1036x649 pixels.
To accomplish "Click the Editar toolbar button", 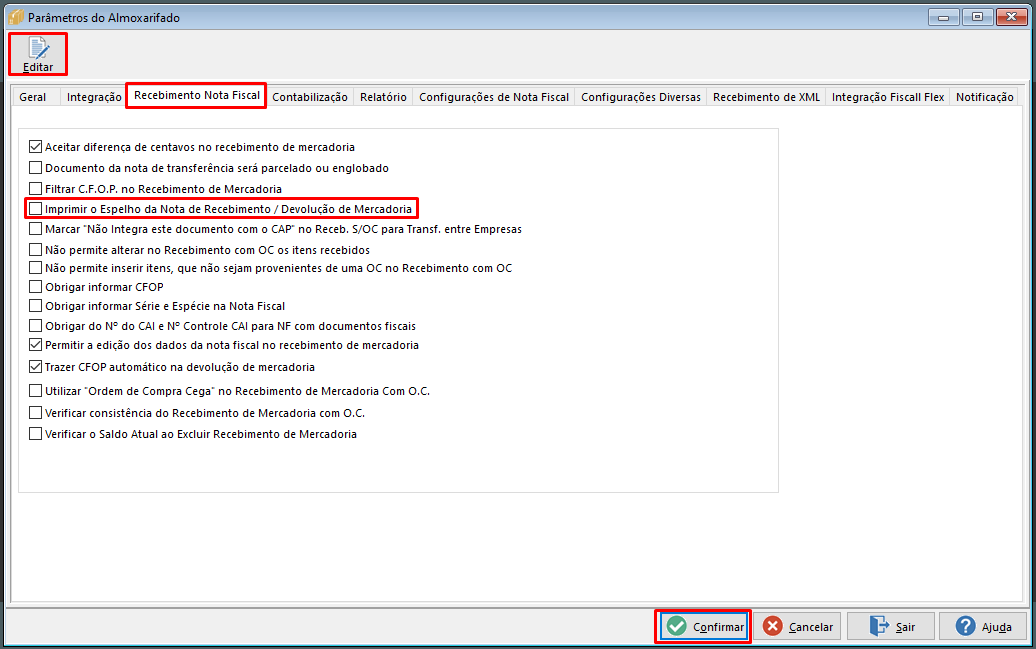I will 38,54.
